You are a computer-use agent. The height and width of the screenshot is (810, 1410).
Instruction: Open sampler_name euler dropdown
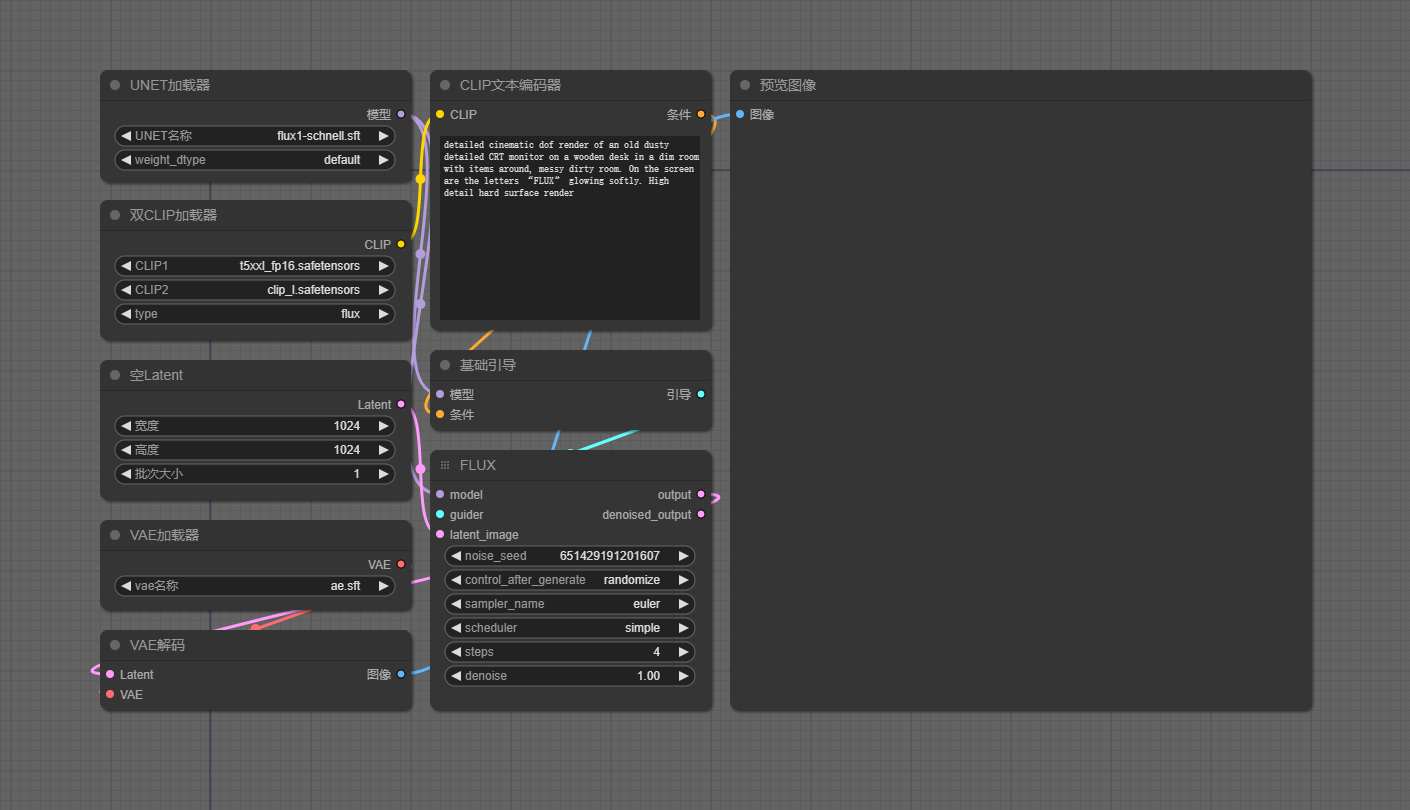coord(570,604)
